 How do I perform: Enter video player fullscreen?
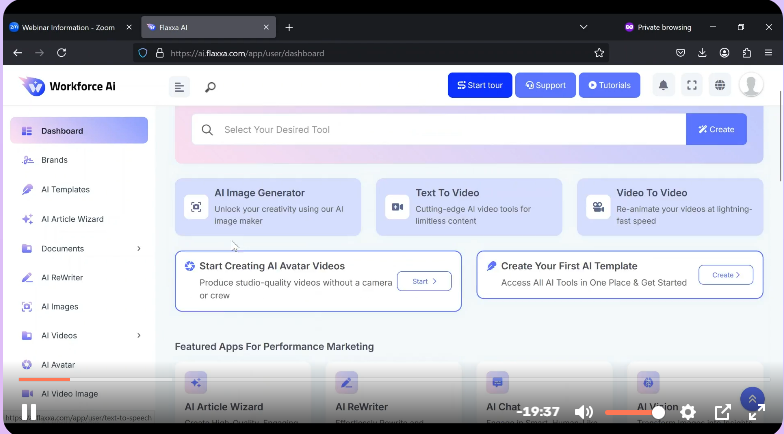756,412
